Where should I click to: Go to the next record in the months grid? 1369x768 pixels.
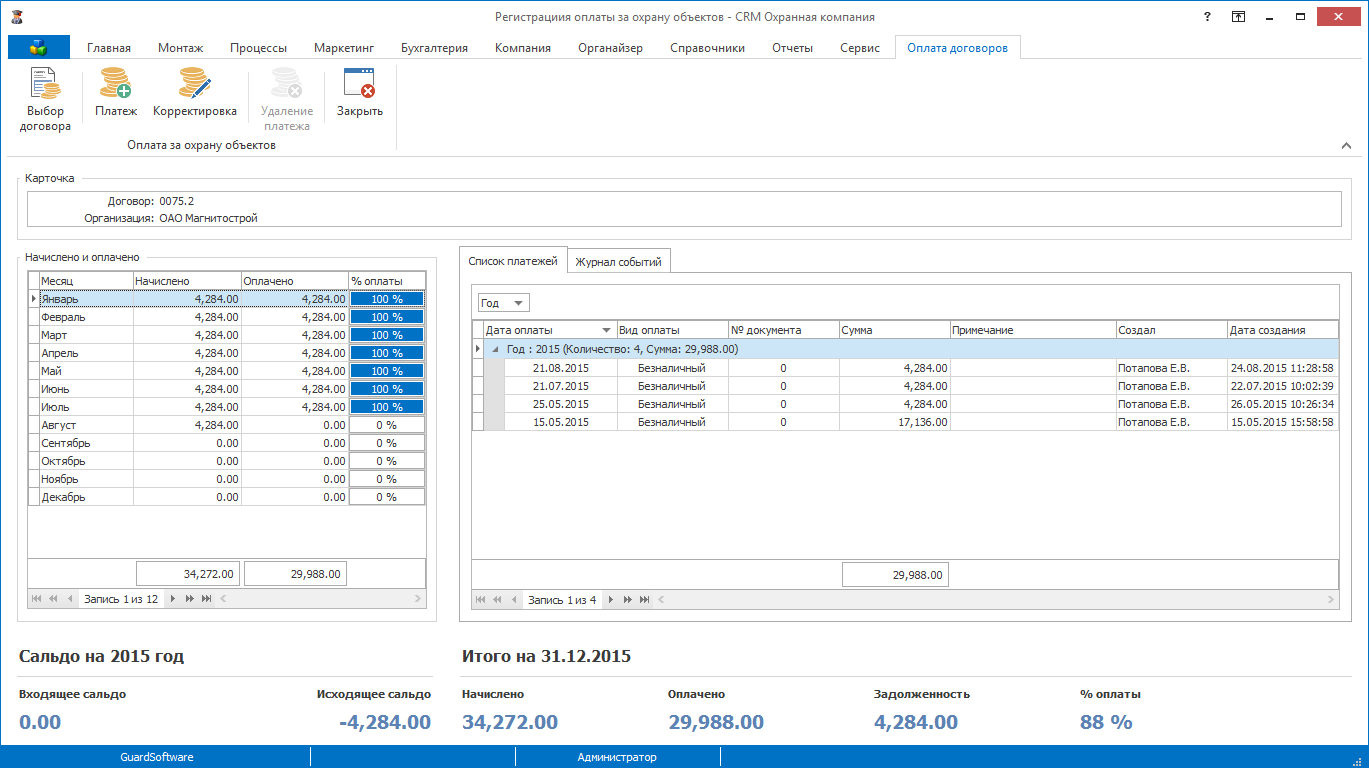coord(173,599)
